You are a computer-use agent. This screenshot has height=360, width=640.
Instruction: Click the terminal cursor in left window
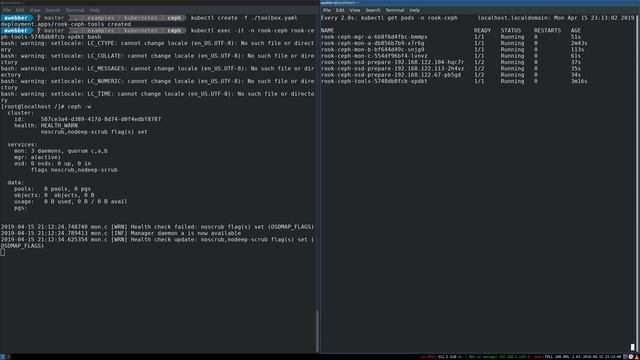pyautogui.click(x=2, y=252)
